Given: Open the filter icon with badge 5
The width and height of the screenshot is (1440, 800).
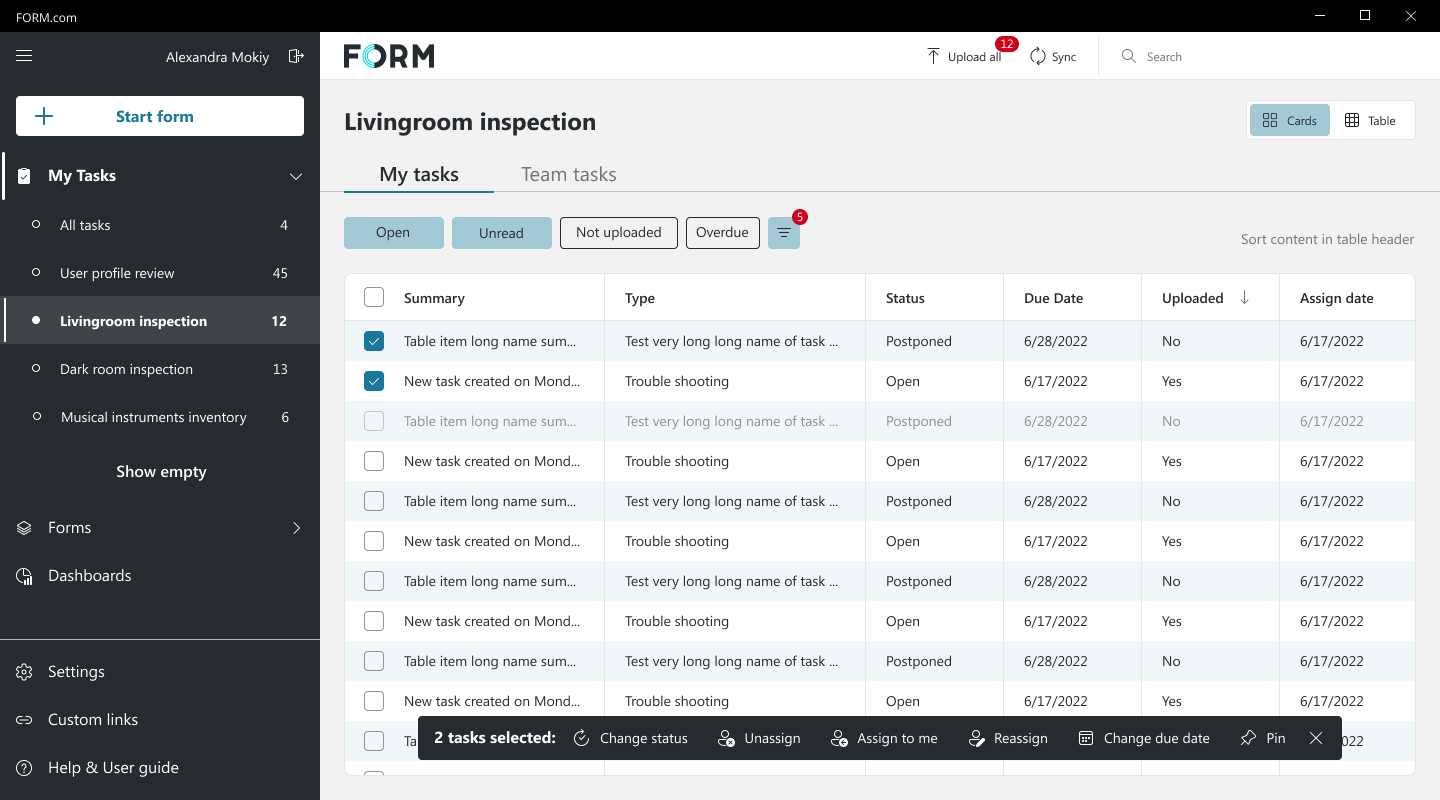Looking at the screenshot, I should 784,233.
